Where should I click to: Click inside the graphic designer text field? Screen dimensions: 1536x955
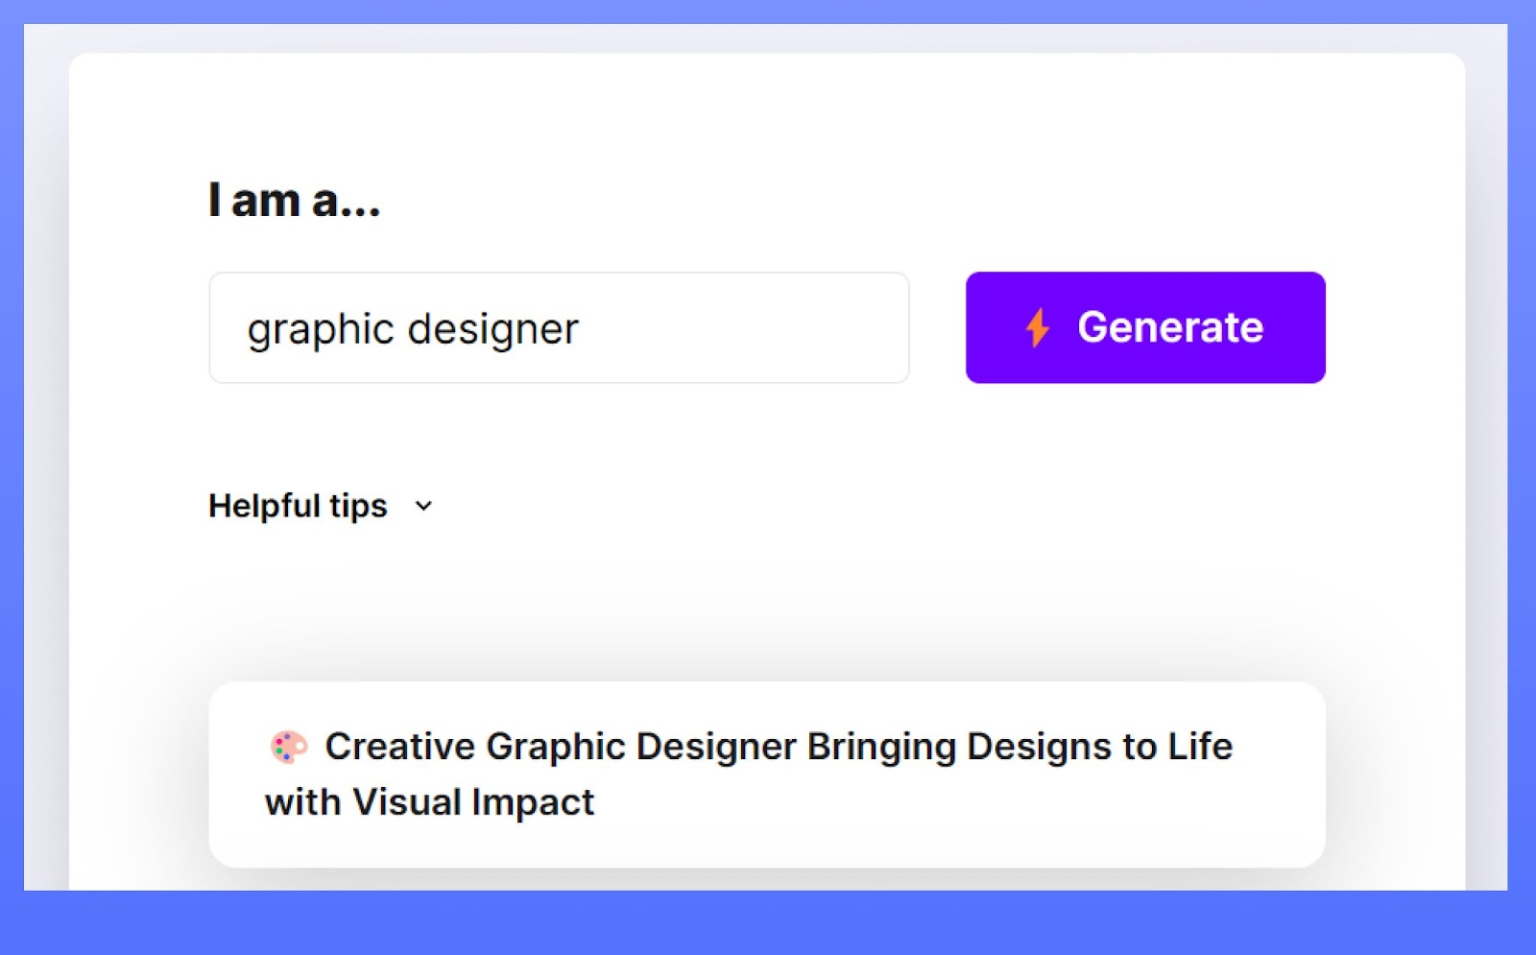[558, 327]
